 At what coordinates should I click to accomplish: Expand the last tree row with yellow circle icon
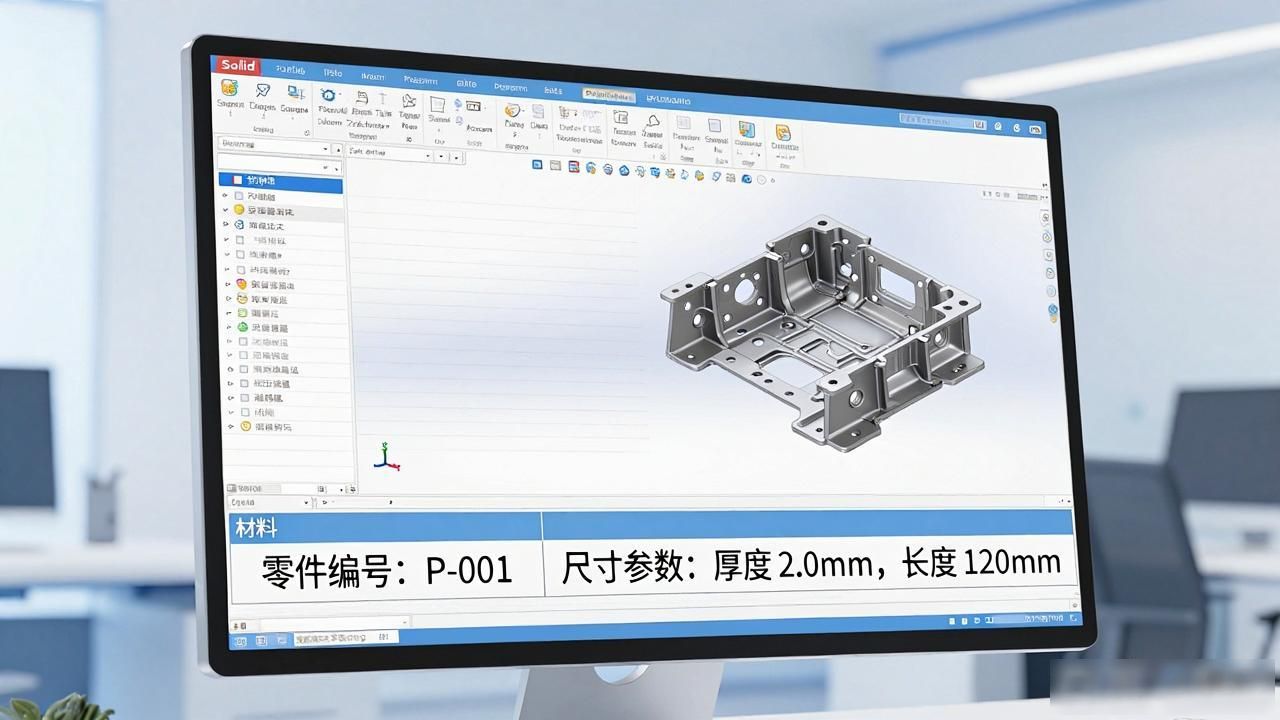(x=232, y=427)
